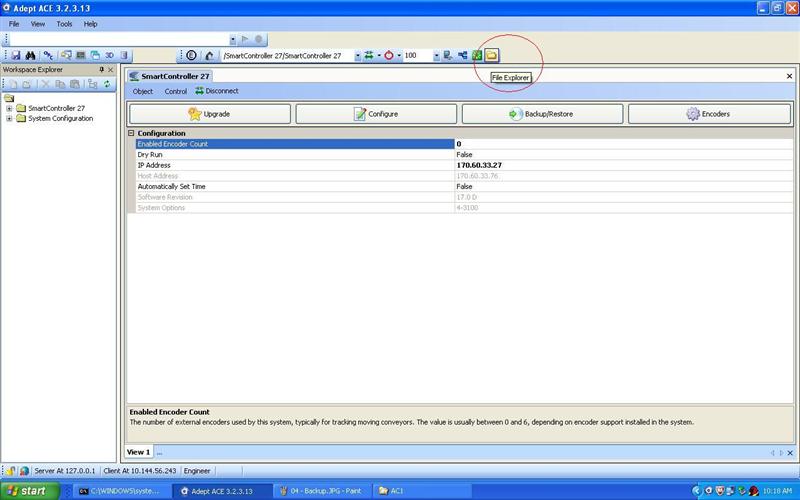
Task: Click Engineer access level in status bar
Action: point(197,471)
